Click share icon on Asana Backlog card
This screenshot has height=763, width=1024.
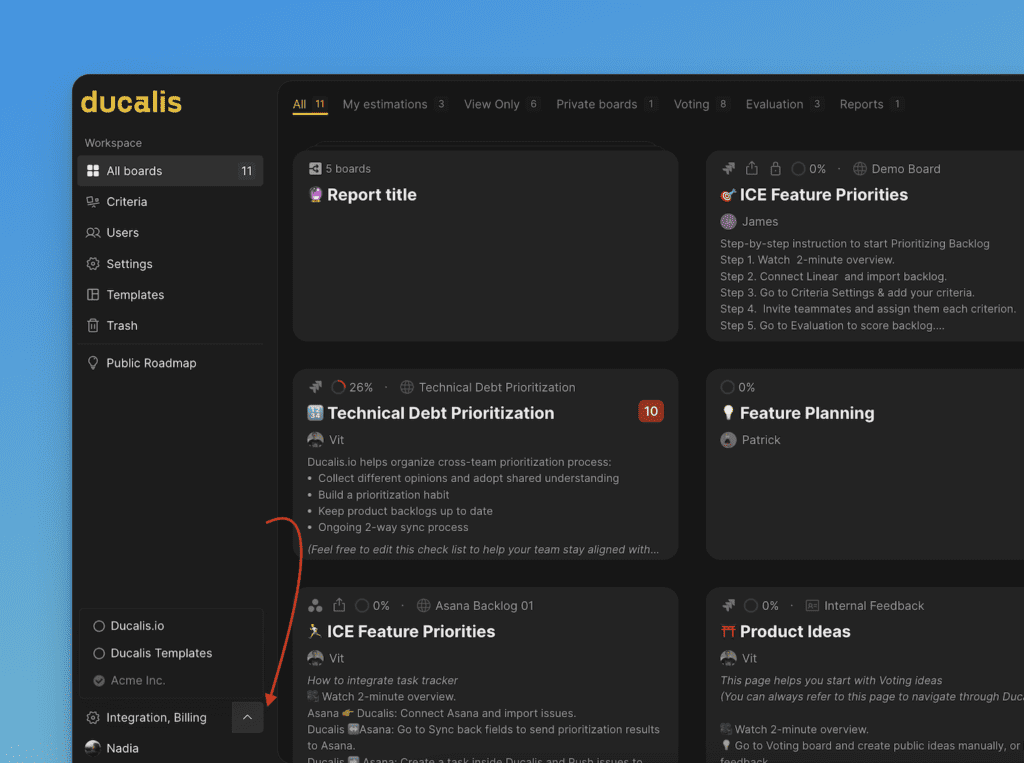pos(339,605)
